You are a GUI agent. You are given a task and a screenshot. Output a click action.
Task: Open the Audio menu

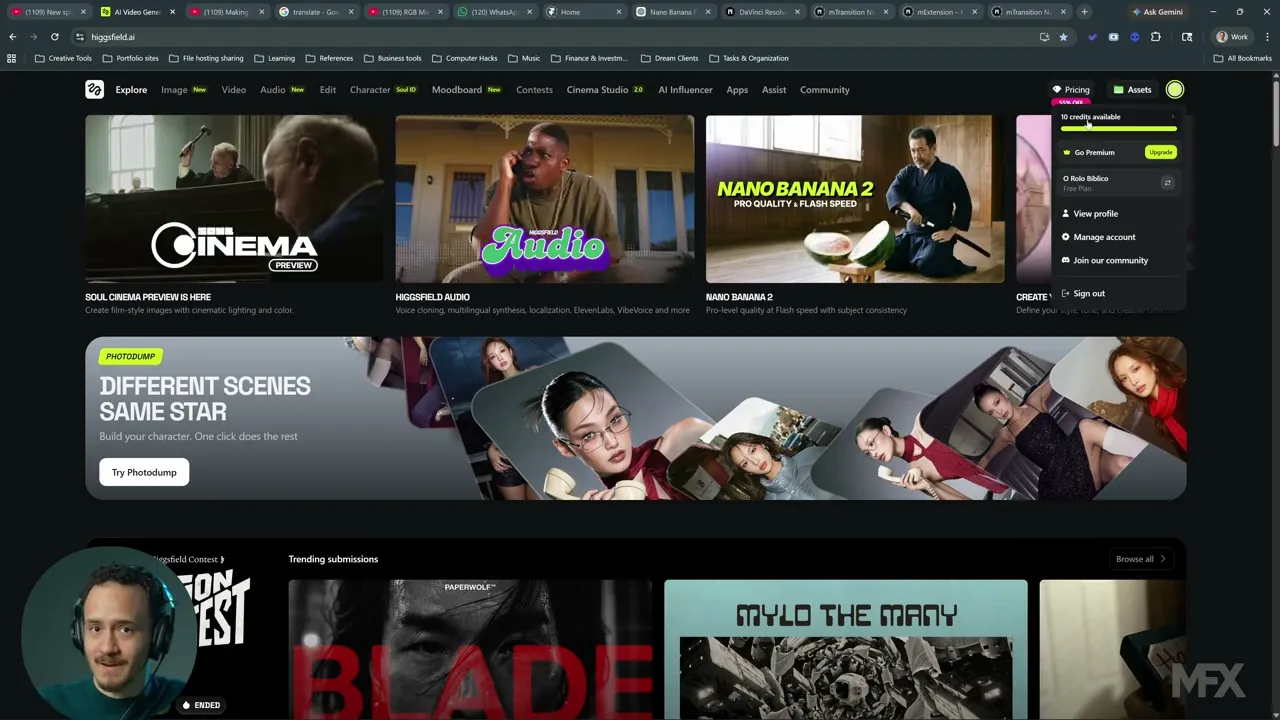tap(282, 90)
